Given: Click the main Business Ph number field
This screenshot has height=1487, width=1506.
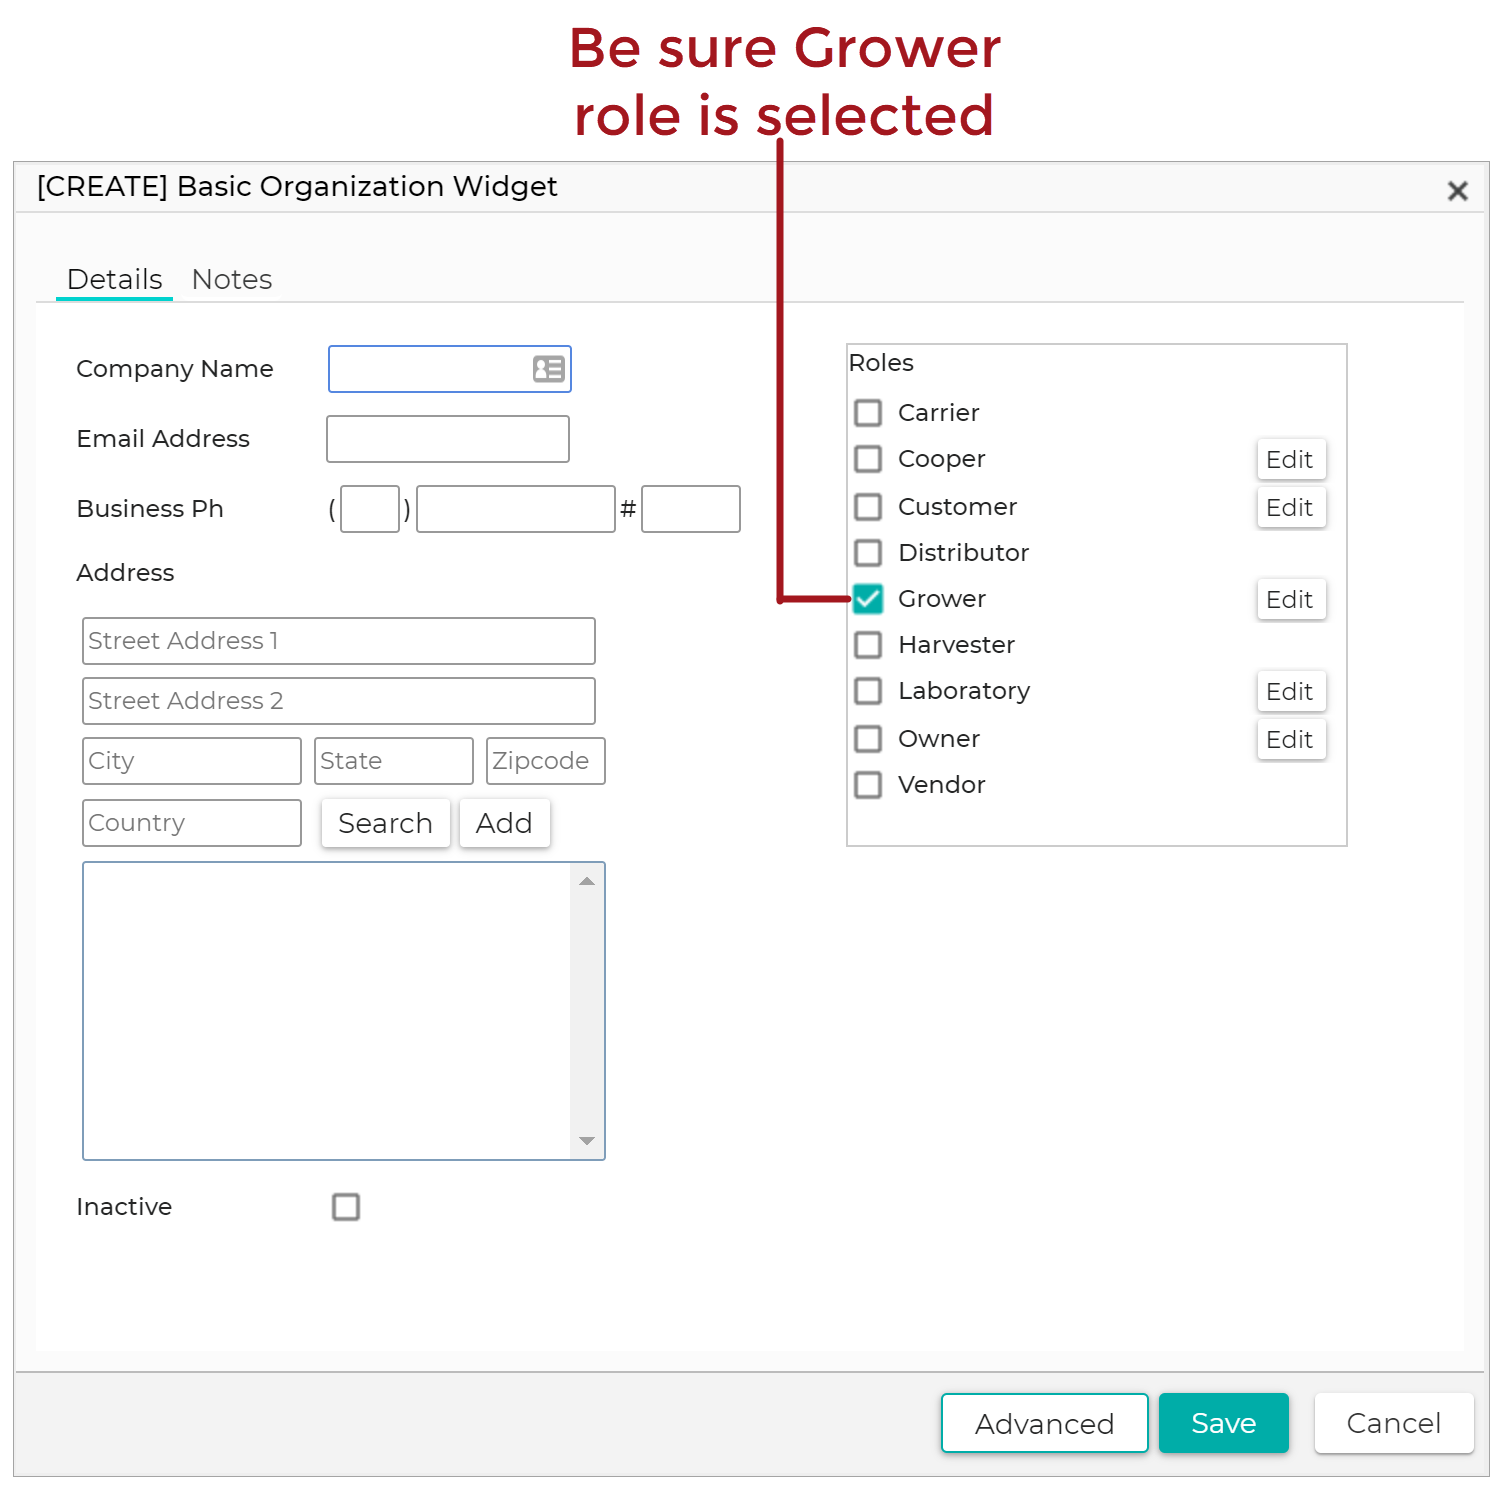Looking at the screenshot, I should point(516,509).
